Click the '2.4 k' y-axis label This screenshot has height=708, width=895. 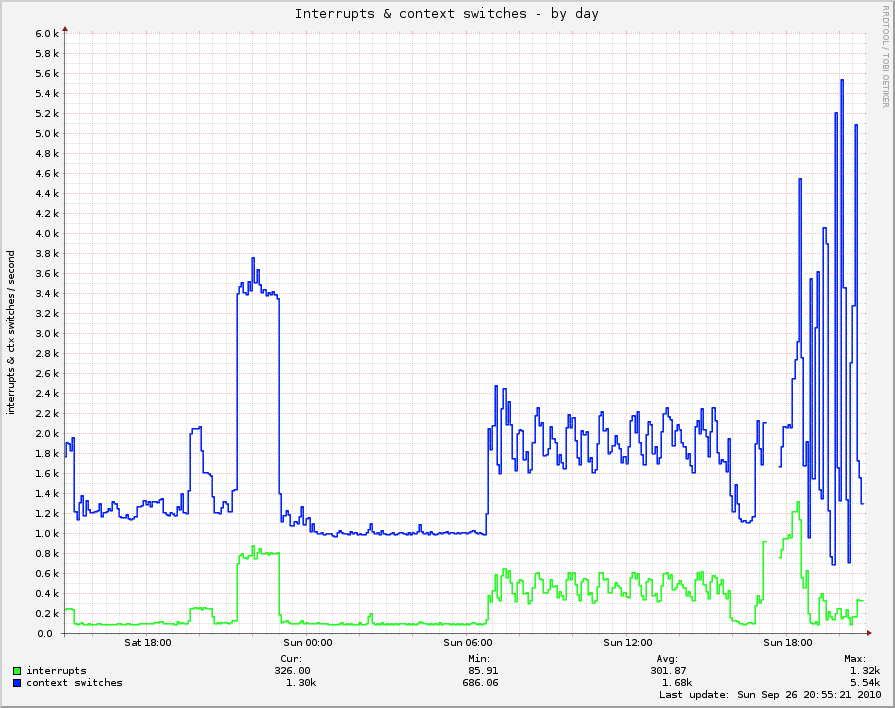click(x=47, y=393)
